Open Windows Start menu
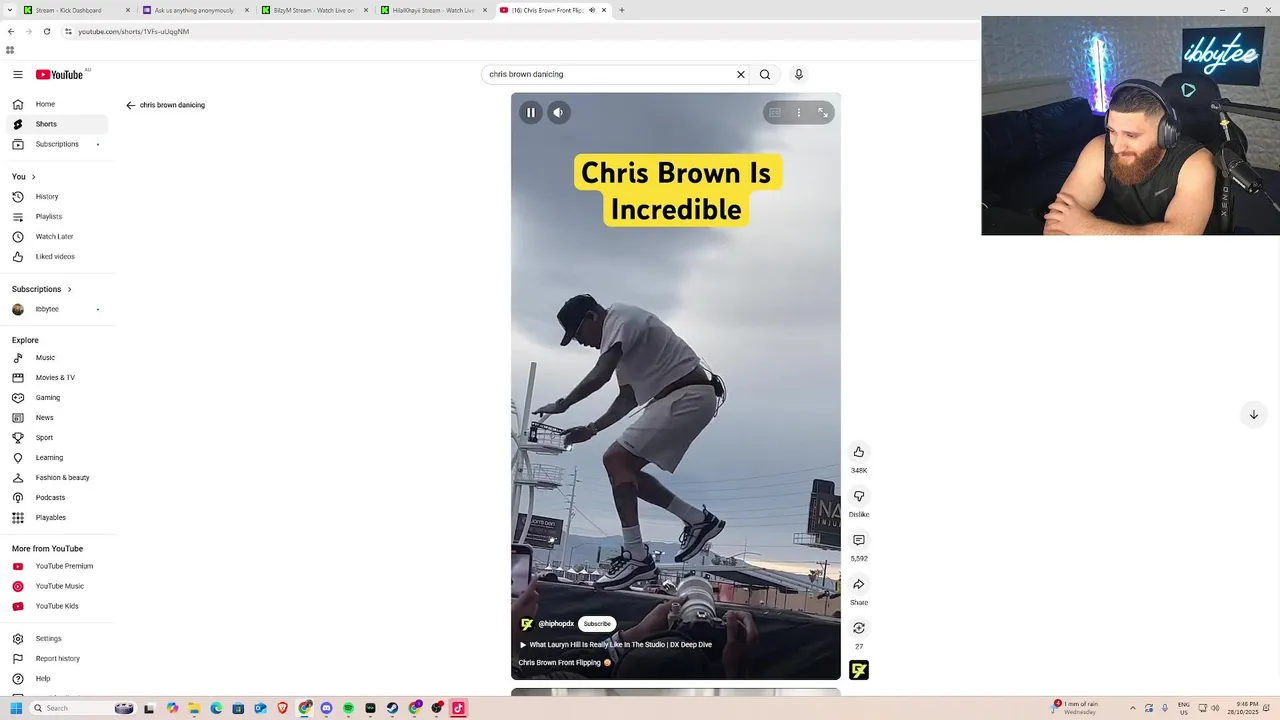This screenshot has width=1280, height=720. coord(16,708)
